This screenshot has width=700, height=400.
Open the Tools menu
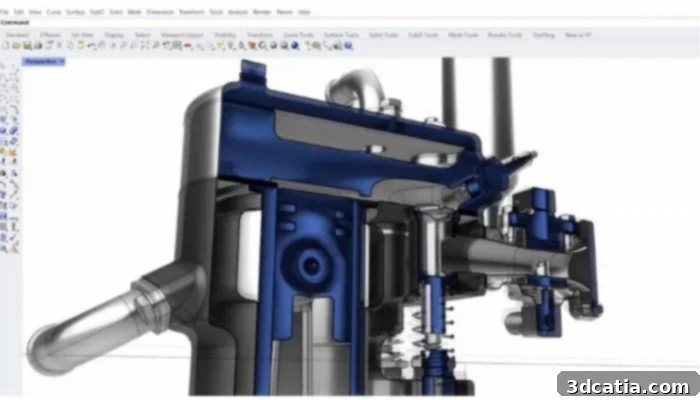[216, 12]
